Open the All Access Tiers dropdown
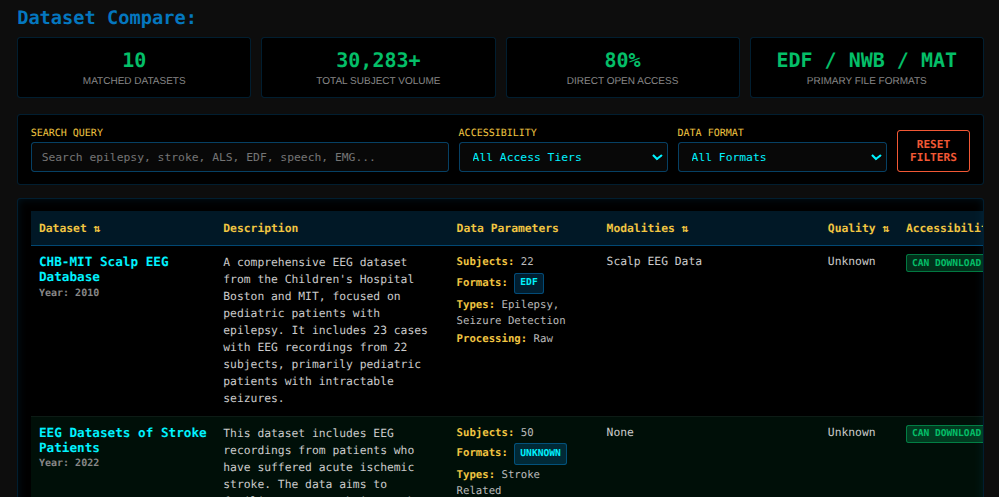999x497 pixels. [x=563, y=157]
